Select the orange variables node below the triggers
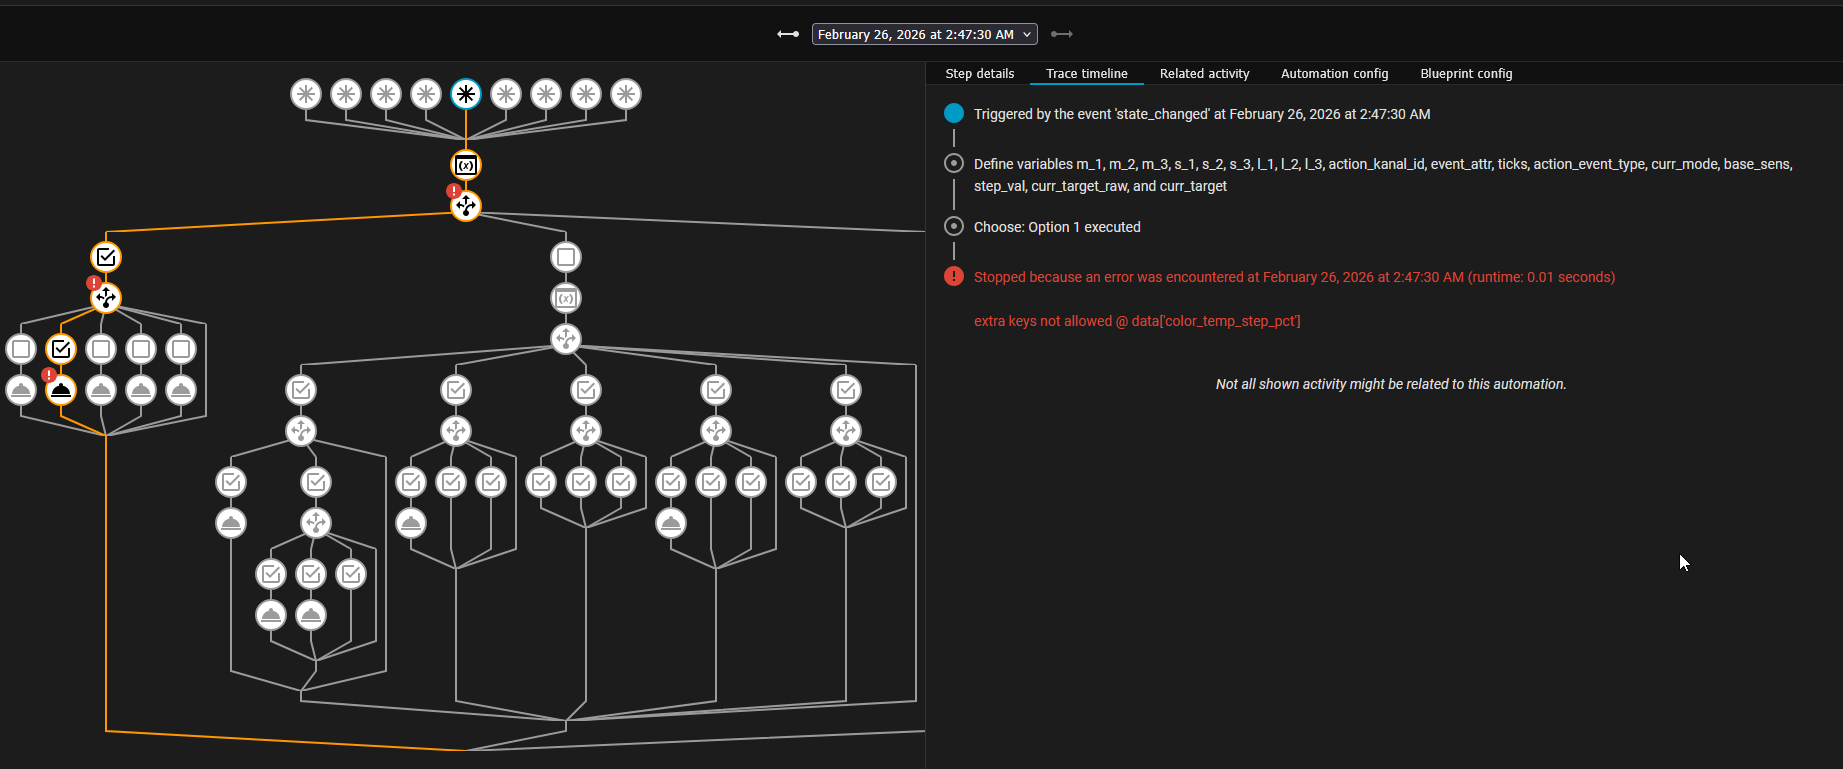This screenshot has width=1843, height=769. [466, 165]
